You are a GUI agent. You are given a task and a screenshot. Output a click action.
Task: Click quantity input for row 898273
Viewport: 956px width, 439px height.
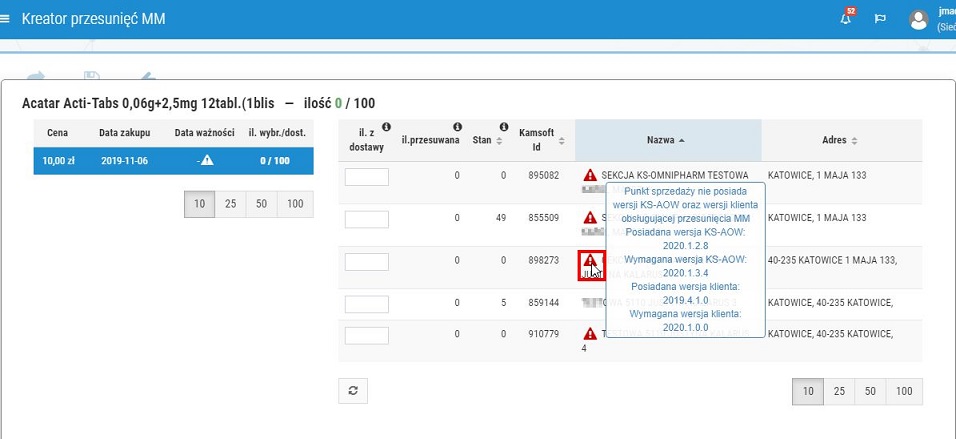(x=366, y=262)
